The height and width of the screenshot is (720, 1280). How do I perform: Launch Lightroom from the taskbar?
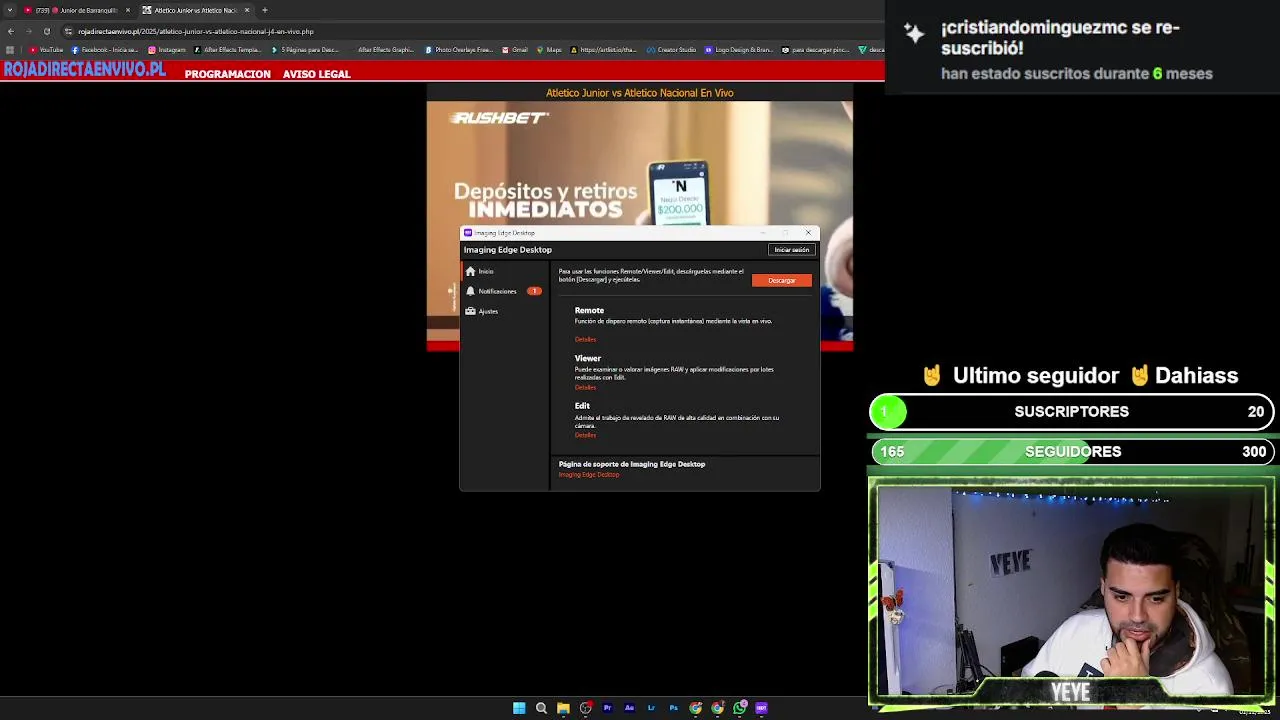pos(651,708)
